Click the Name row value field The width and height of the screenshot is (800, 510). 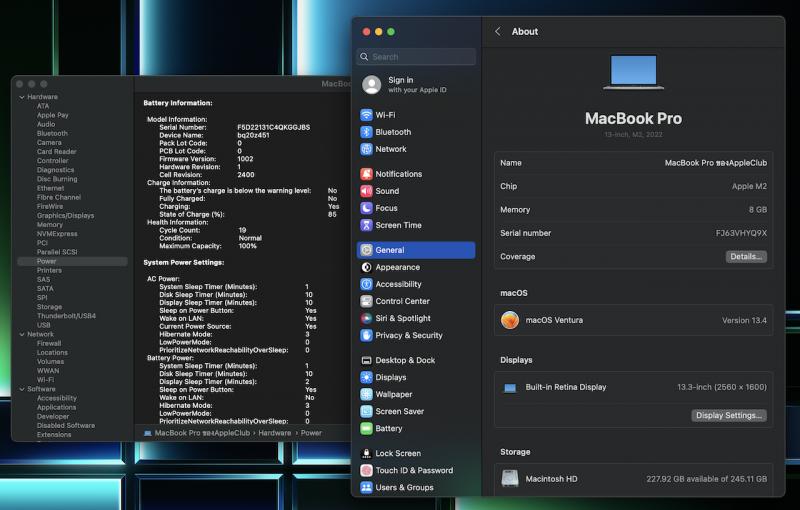coord(715,163)
